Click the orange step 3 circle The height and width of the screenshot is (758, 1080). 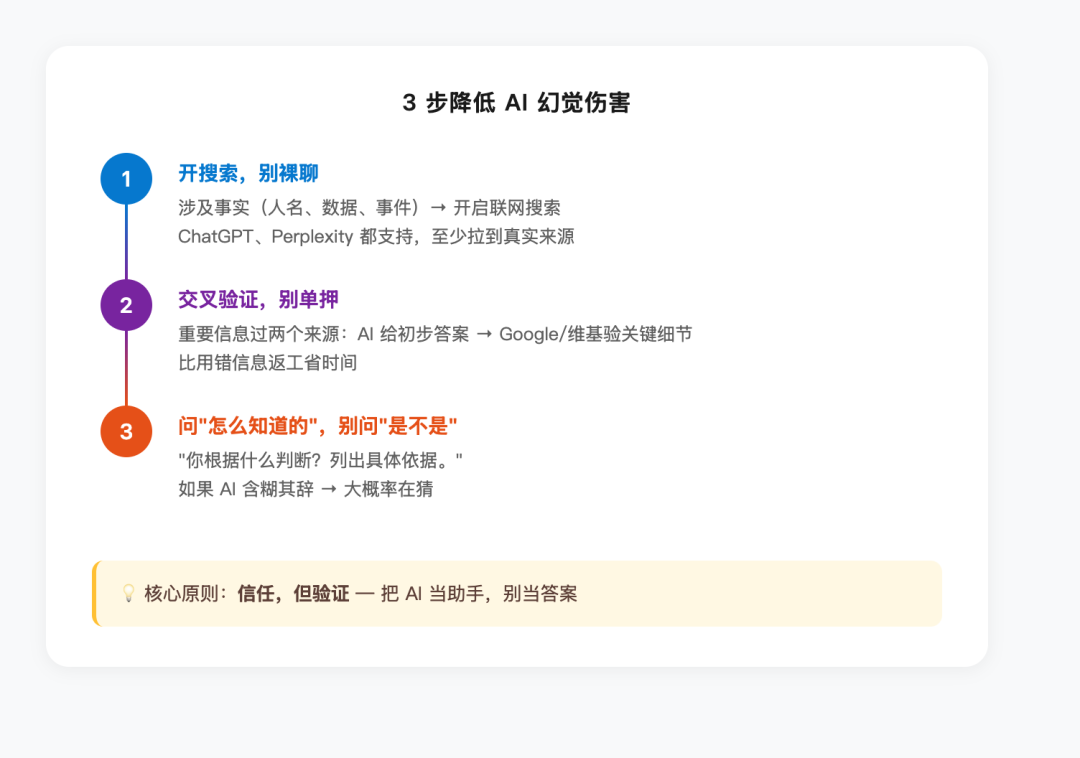pos(126,432)
